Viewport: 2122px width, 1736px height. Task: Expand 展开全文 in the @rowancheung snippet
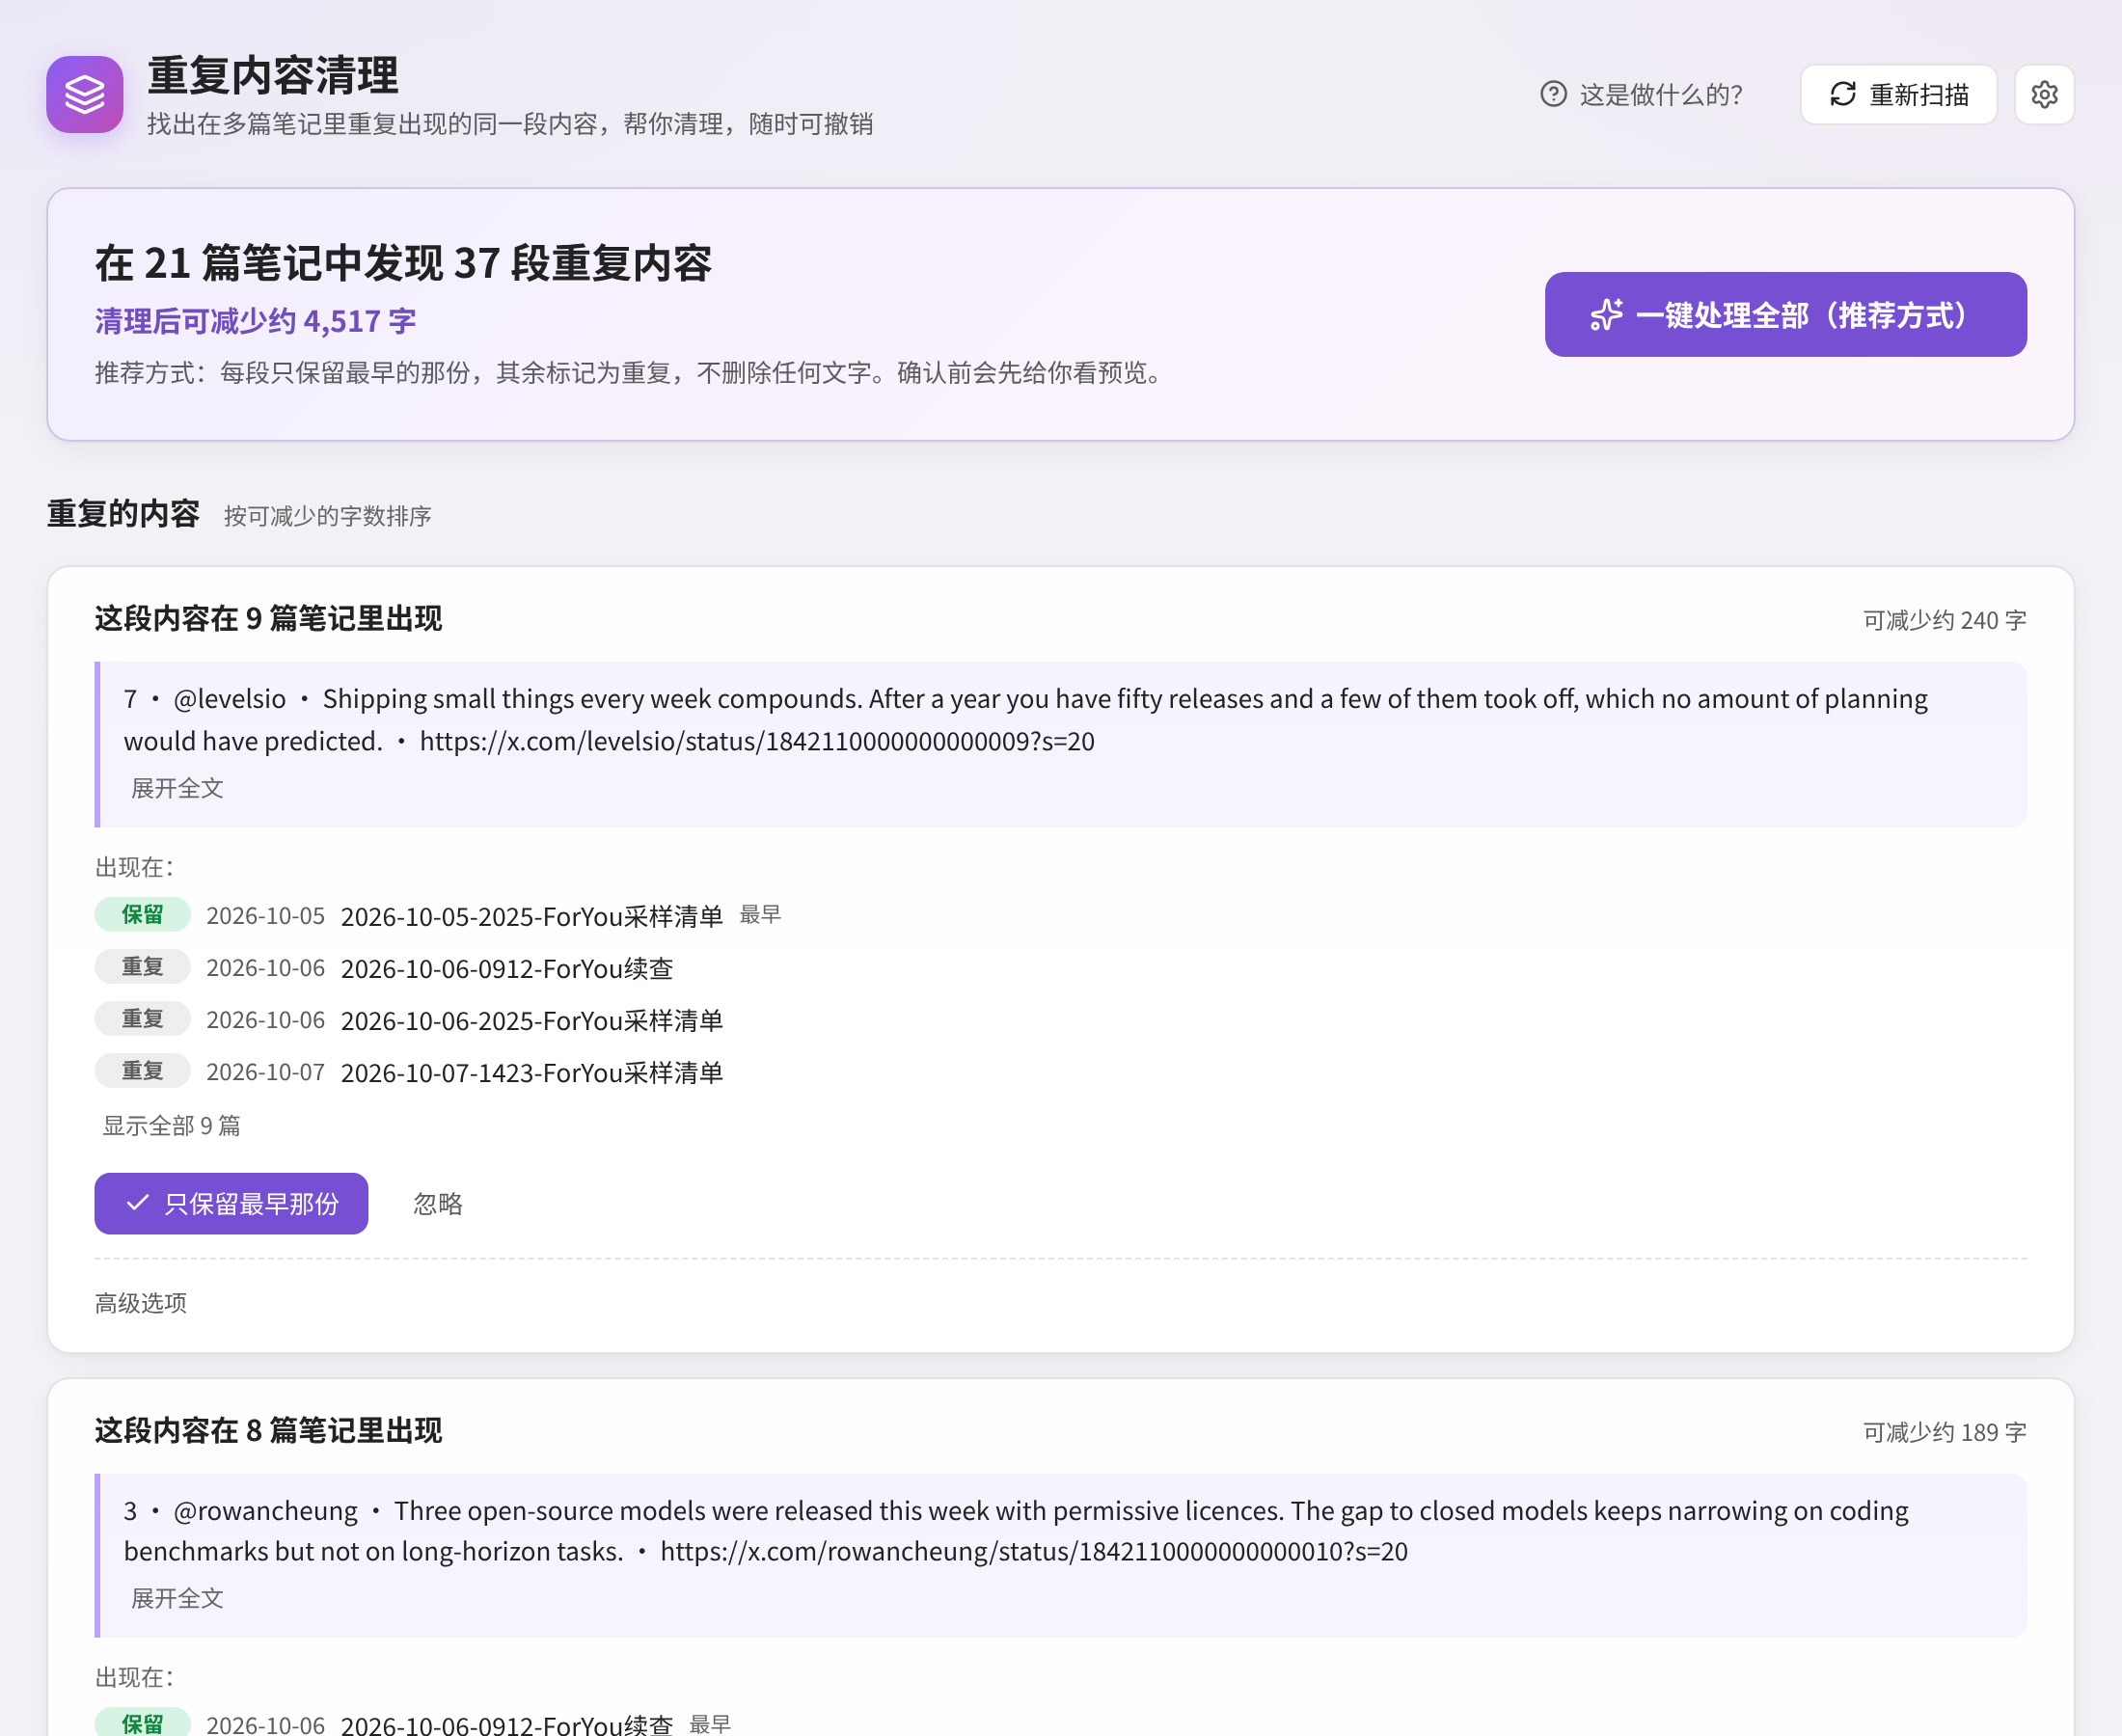point(177,1598)
